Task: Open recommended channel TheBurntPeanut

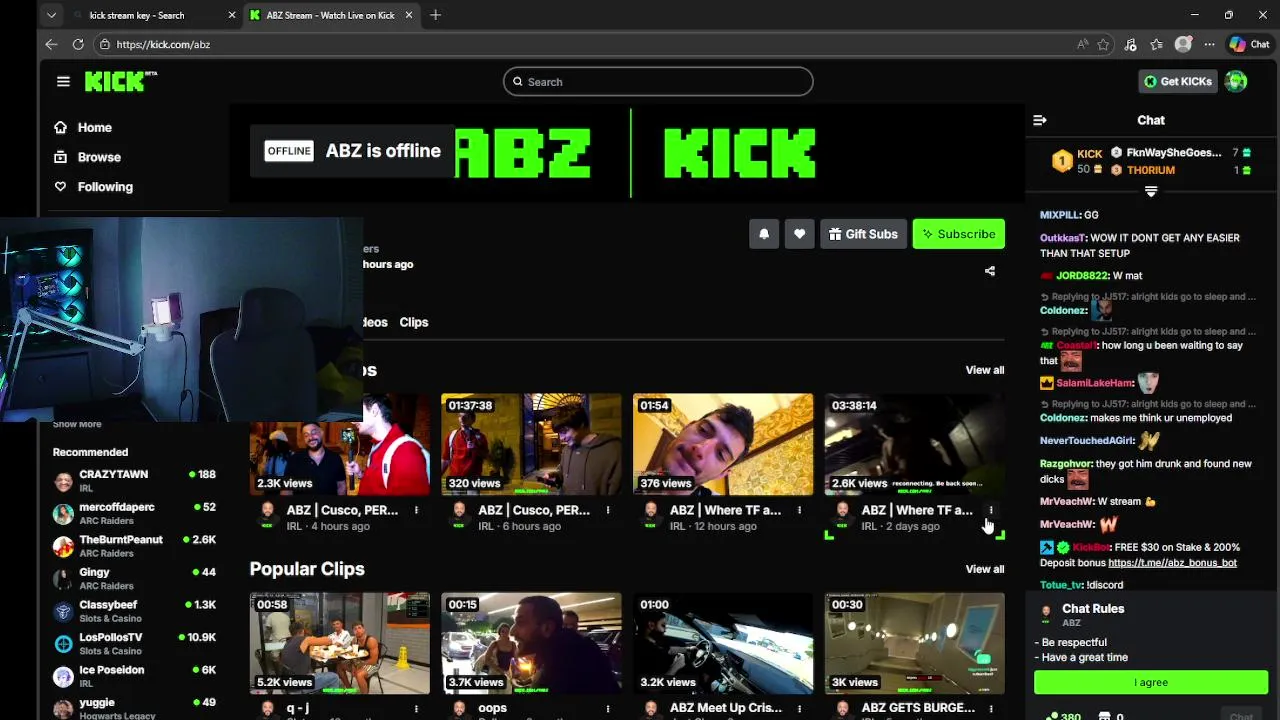Action: click(x=134, y=546)
